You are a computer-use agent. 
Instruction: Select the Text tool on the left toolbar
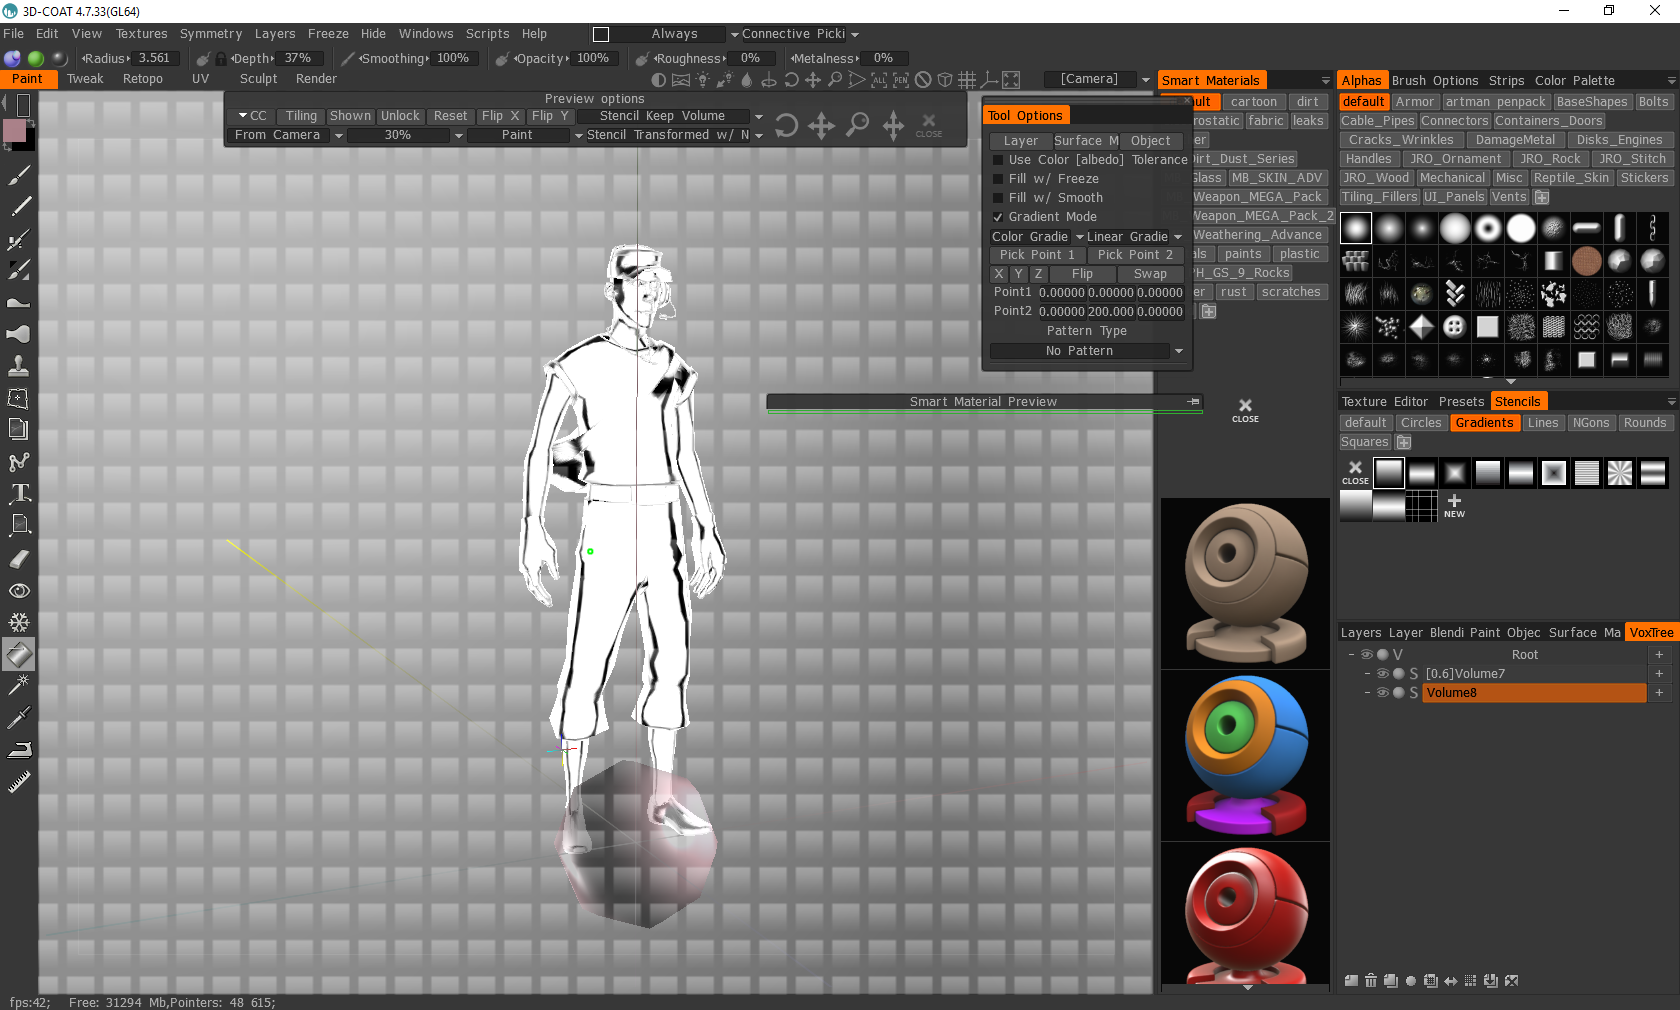pos(18,493)
